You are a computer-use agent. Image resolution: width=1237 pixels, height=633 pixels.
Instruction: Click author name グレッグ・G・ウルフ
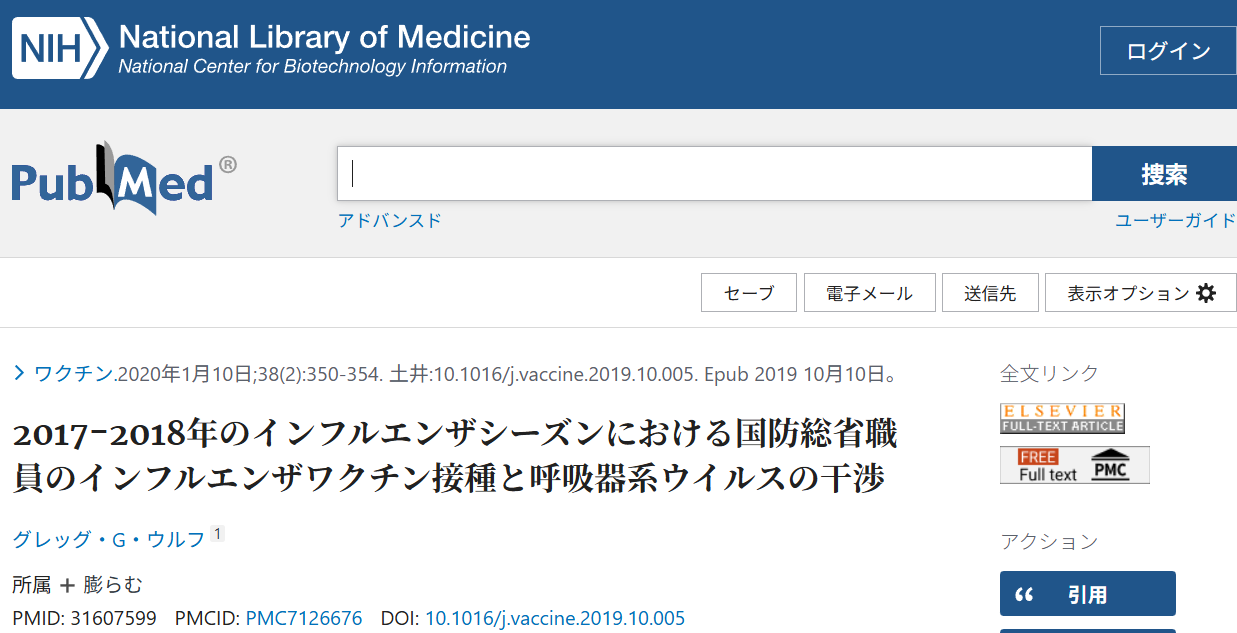(x=108, y=539)
